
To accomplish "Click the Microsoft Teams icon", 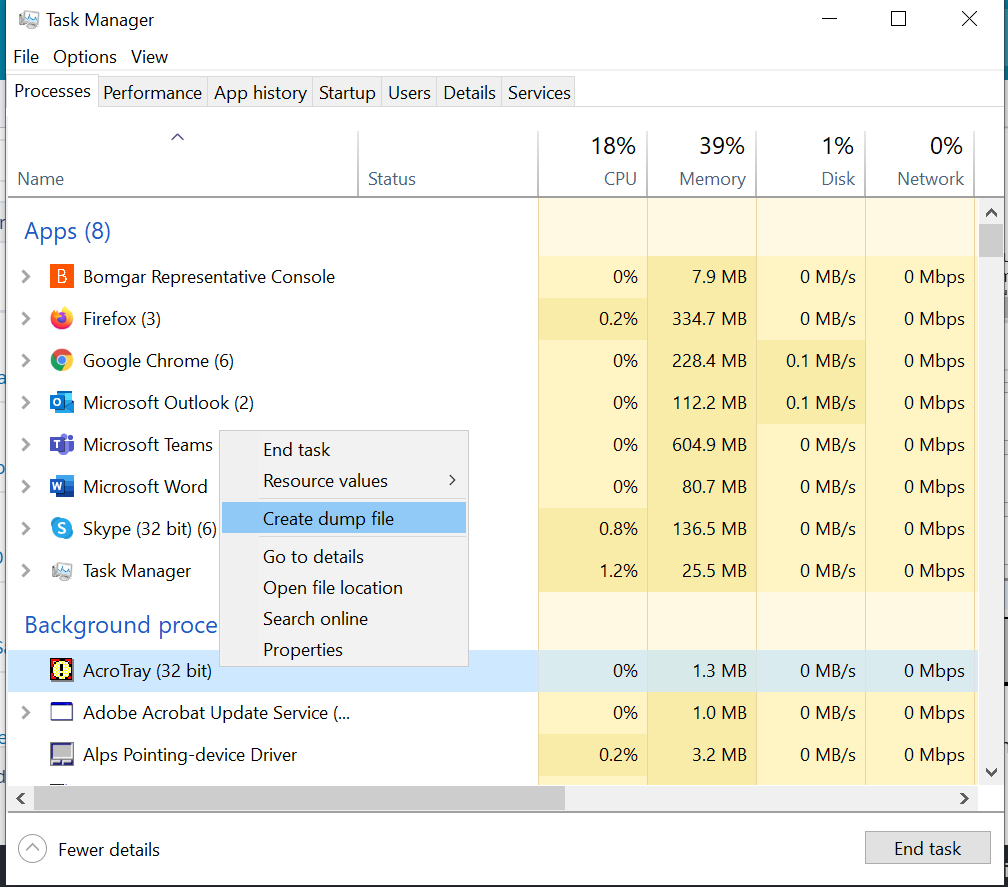I will 62,445.
